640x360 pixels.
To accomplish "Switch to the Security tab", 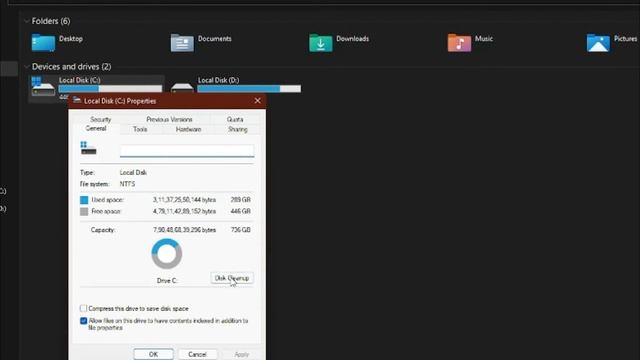I will [x=100, y=120].
